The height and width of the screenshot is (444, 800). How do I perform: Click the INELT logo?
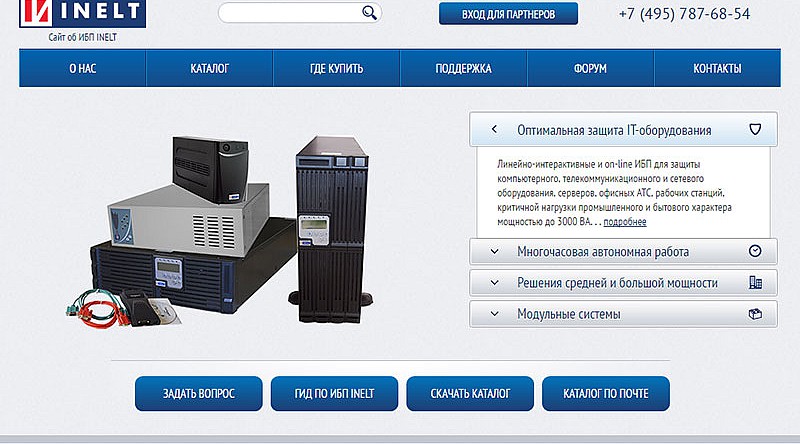[78, 14]
